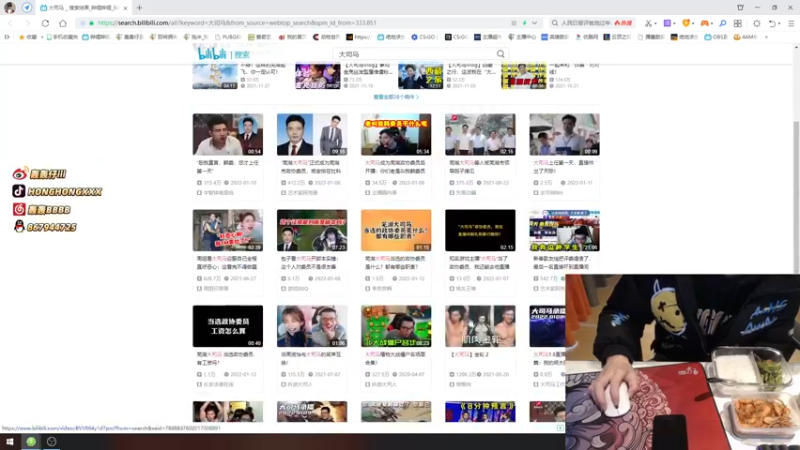
Task: Close the 大司马 search results tab
Action: pos(125,8)
